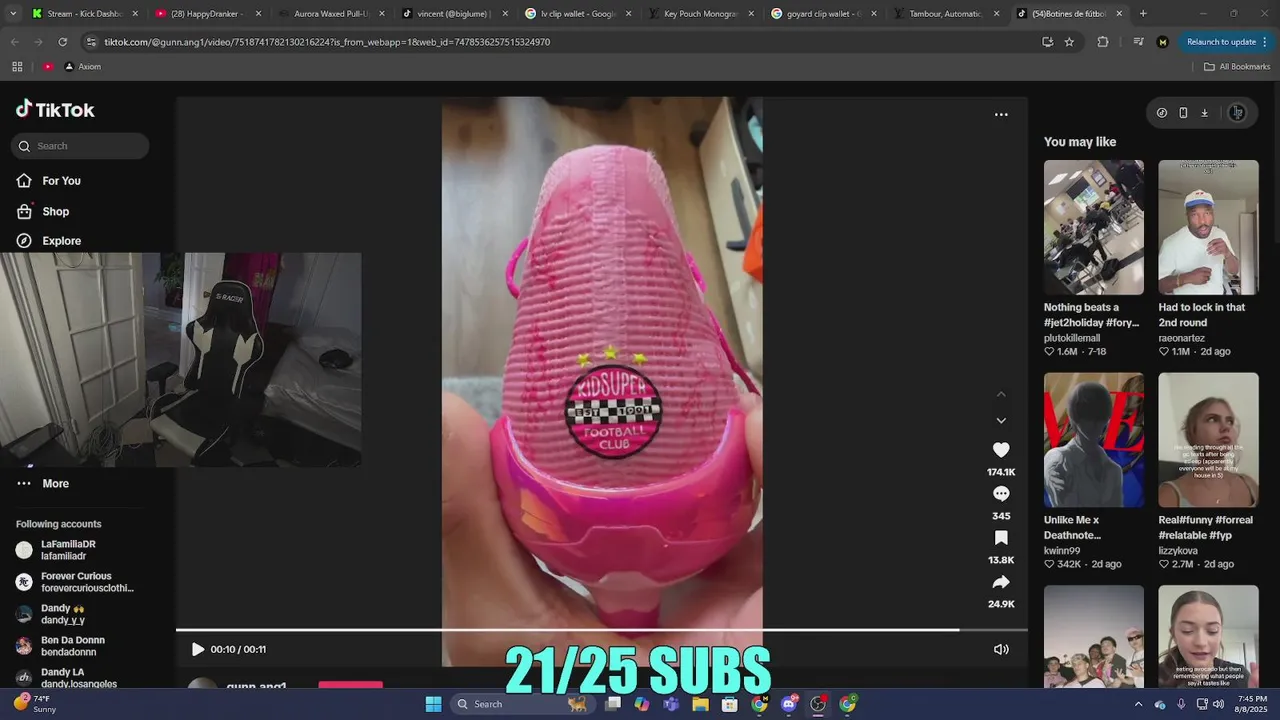Open Discord from the taskbar
The width and height of the screenshot is (1280, 720).
pos(789,704)
